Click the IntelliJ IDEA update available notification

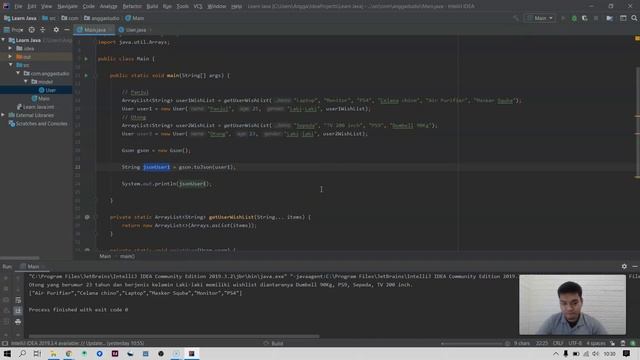77,343
